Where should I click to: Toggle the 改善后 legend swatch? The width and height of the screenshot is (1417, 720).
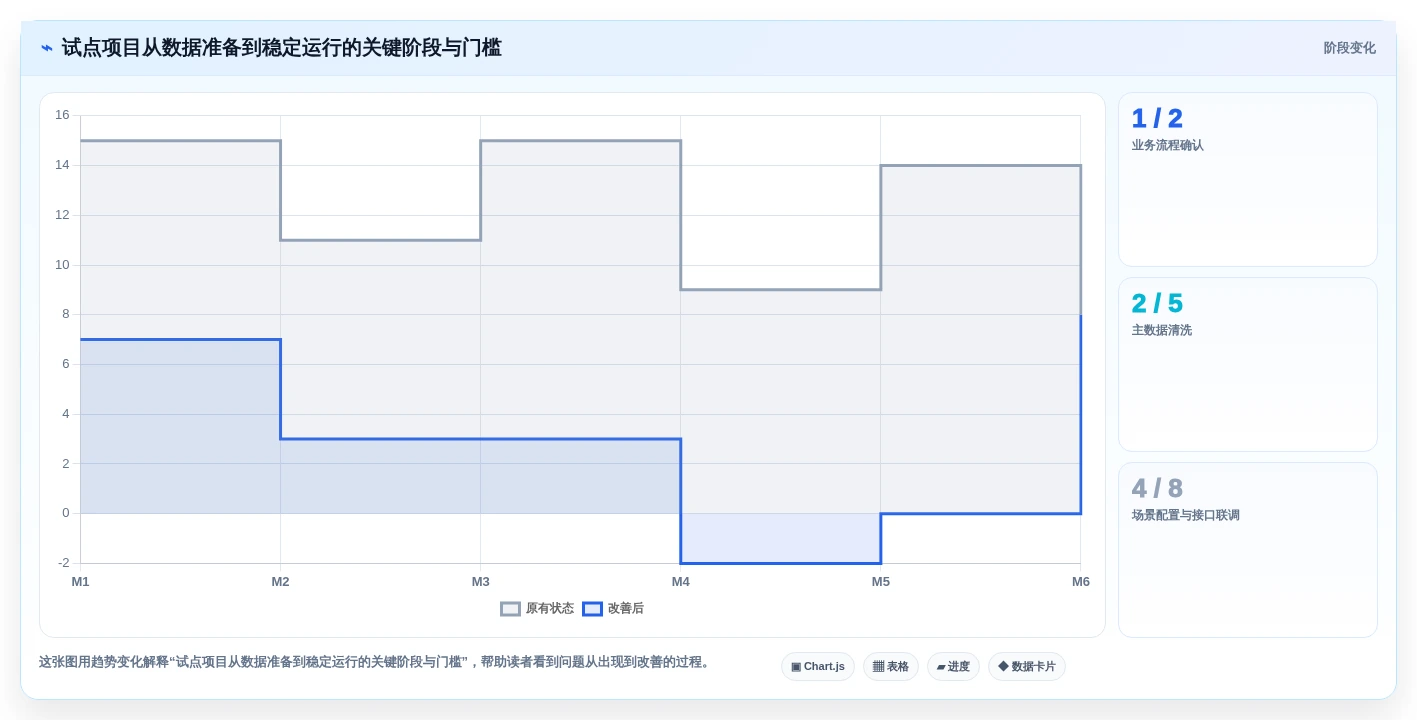coord(592,609)
